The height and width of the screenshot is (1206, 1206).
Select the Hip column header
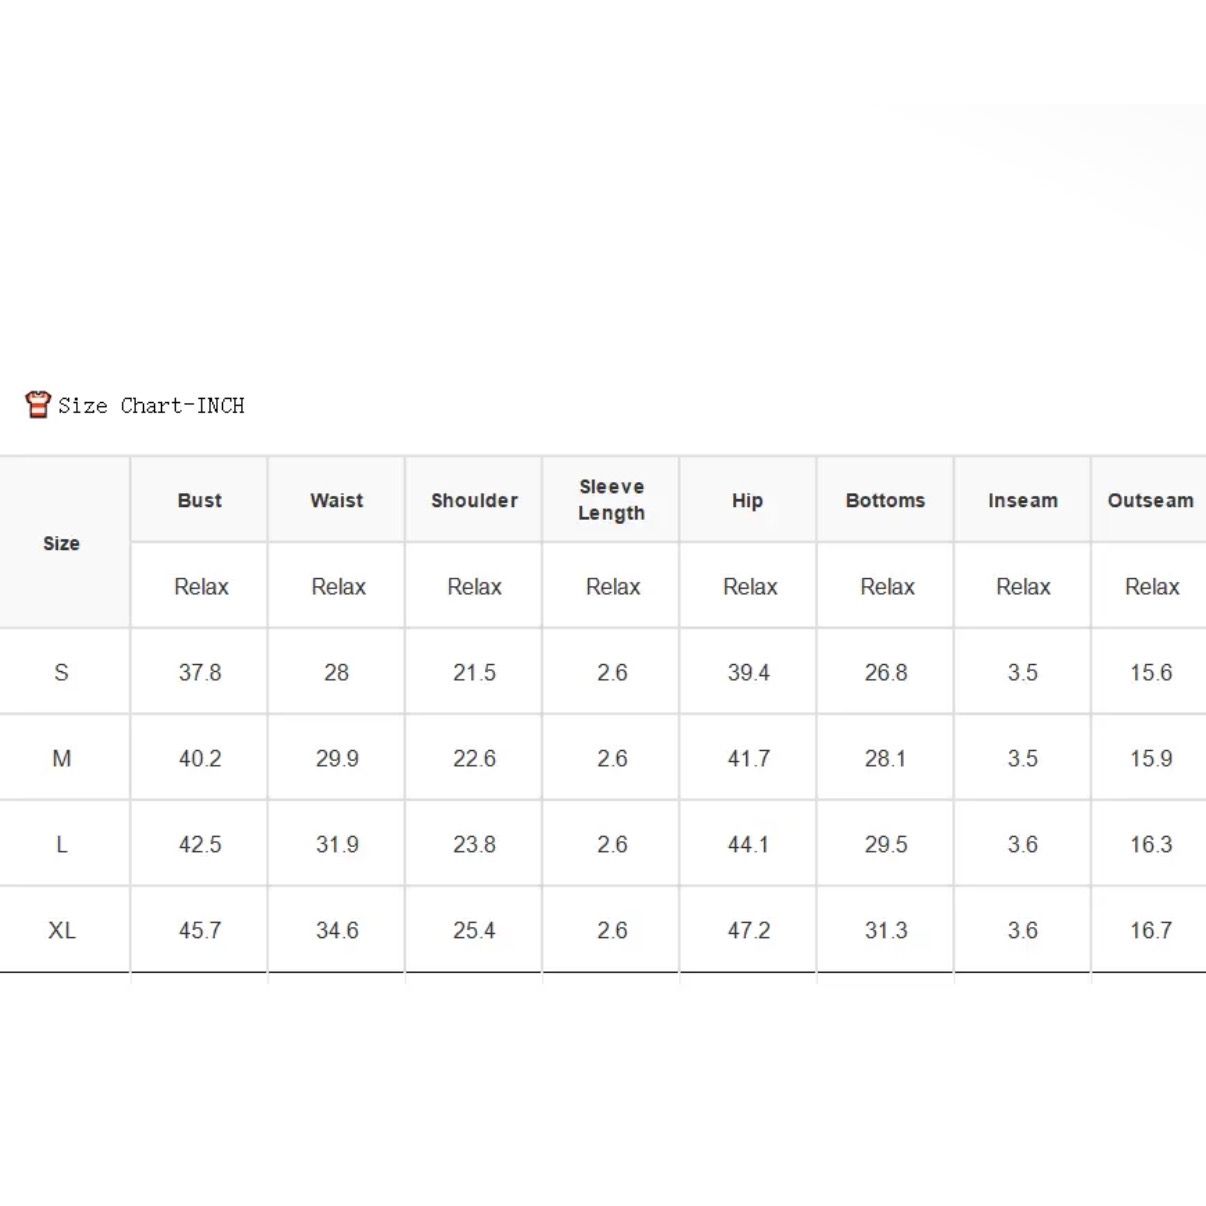(748, 500)
